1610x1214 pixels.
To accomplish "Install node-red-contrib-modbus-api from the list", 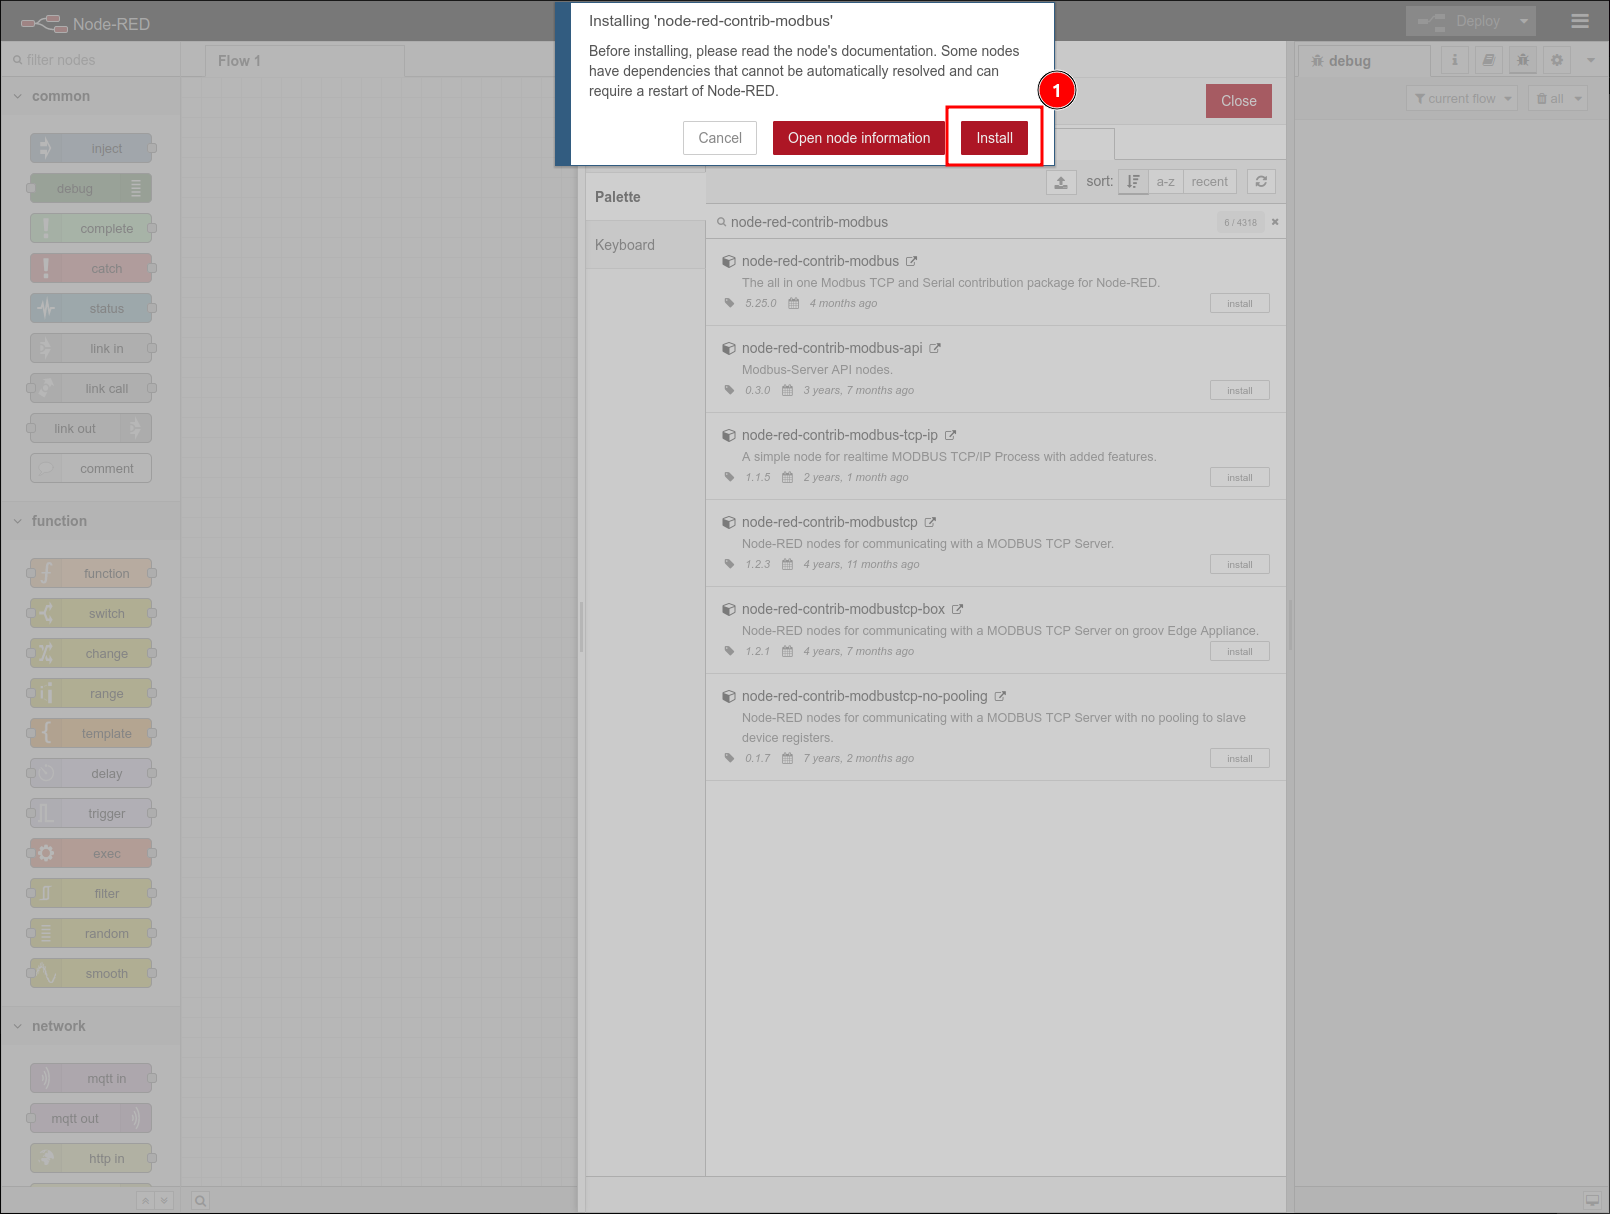I will [1240, 390].
